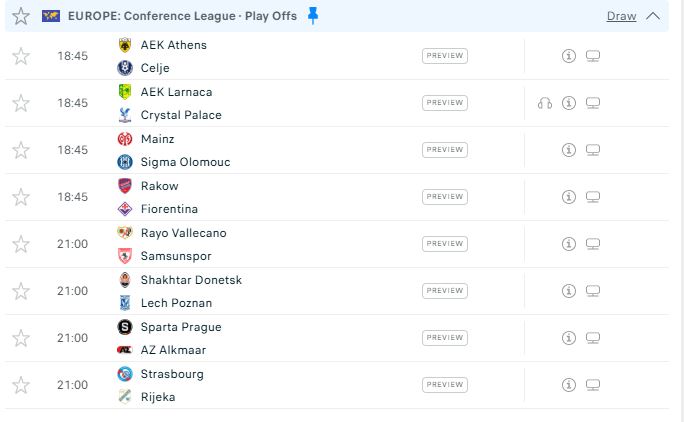This screenshot has width=684, height=422.
Task: Click the audio headphones icon for AEK Larnaca match
Action: (x=545, y=103)
